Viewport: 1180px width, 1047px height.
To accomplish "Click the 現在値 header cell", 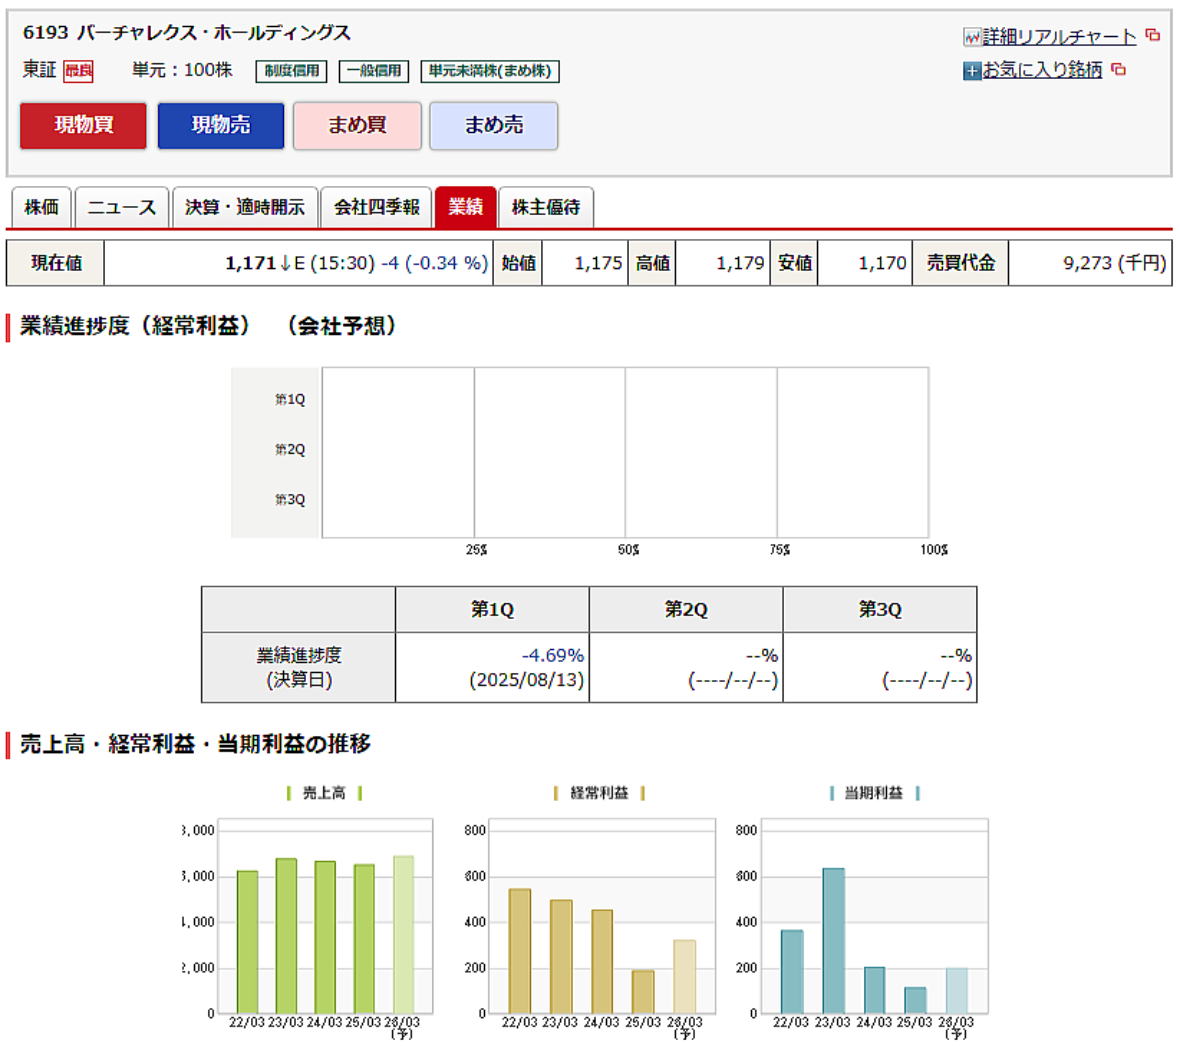I will point(56,263).
